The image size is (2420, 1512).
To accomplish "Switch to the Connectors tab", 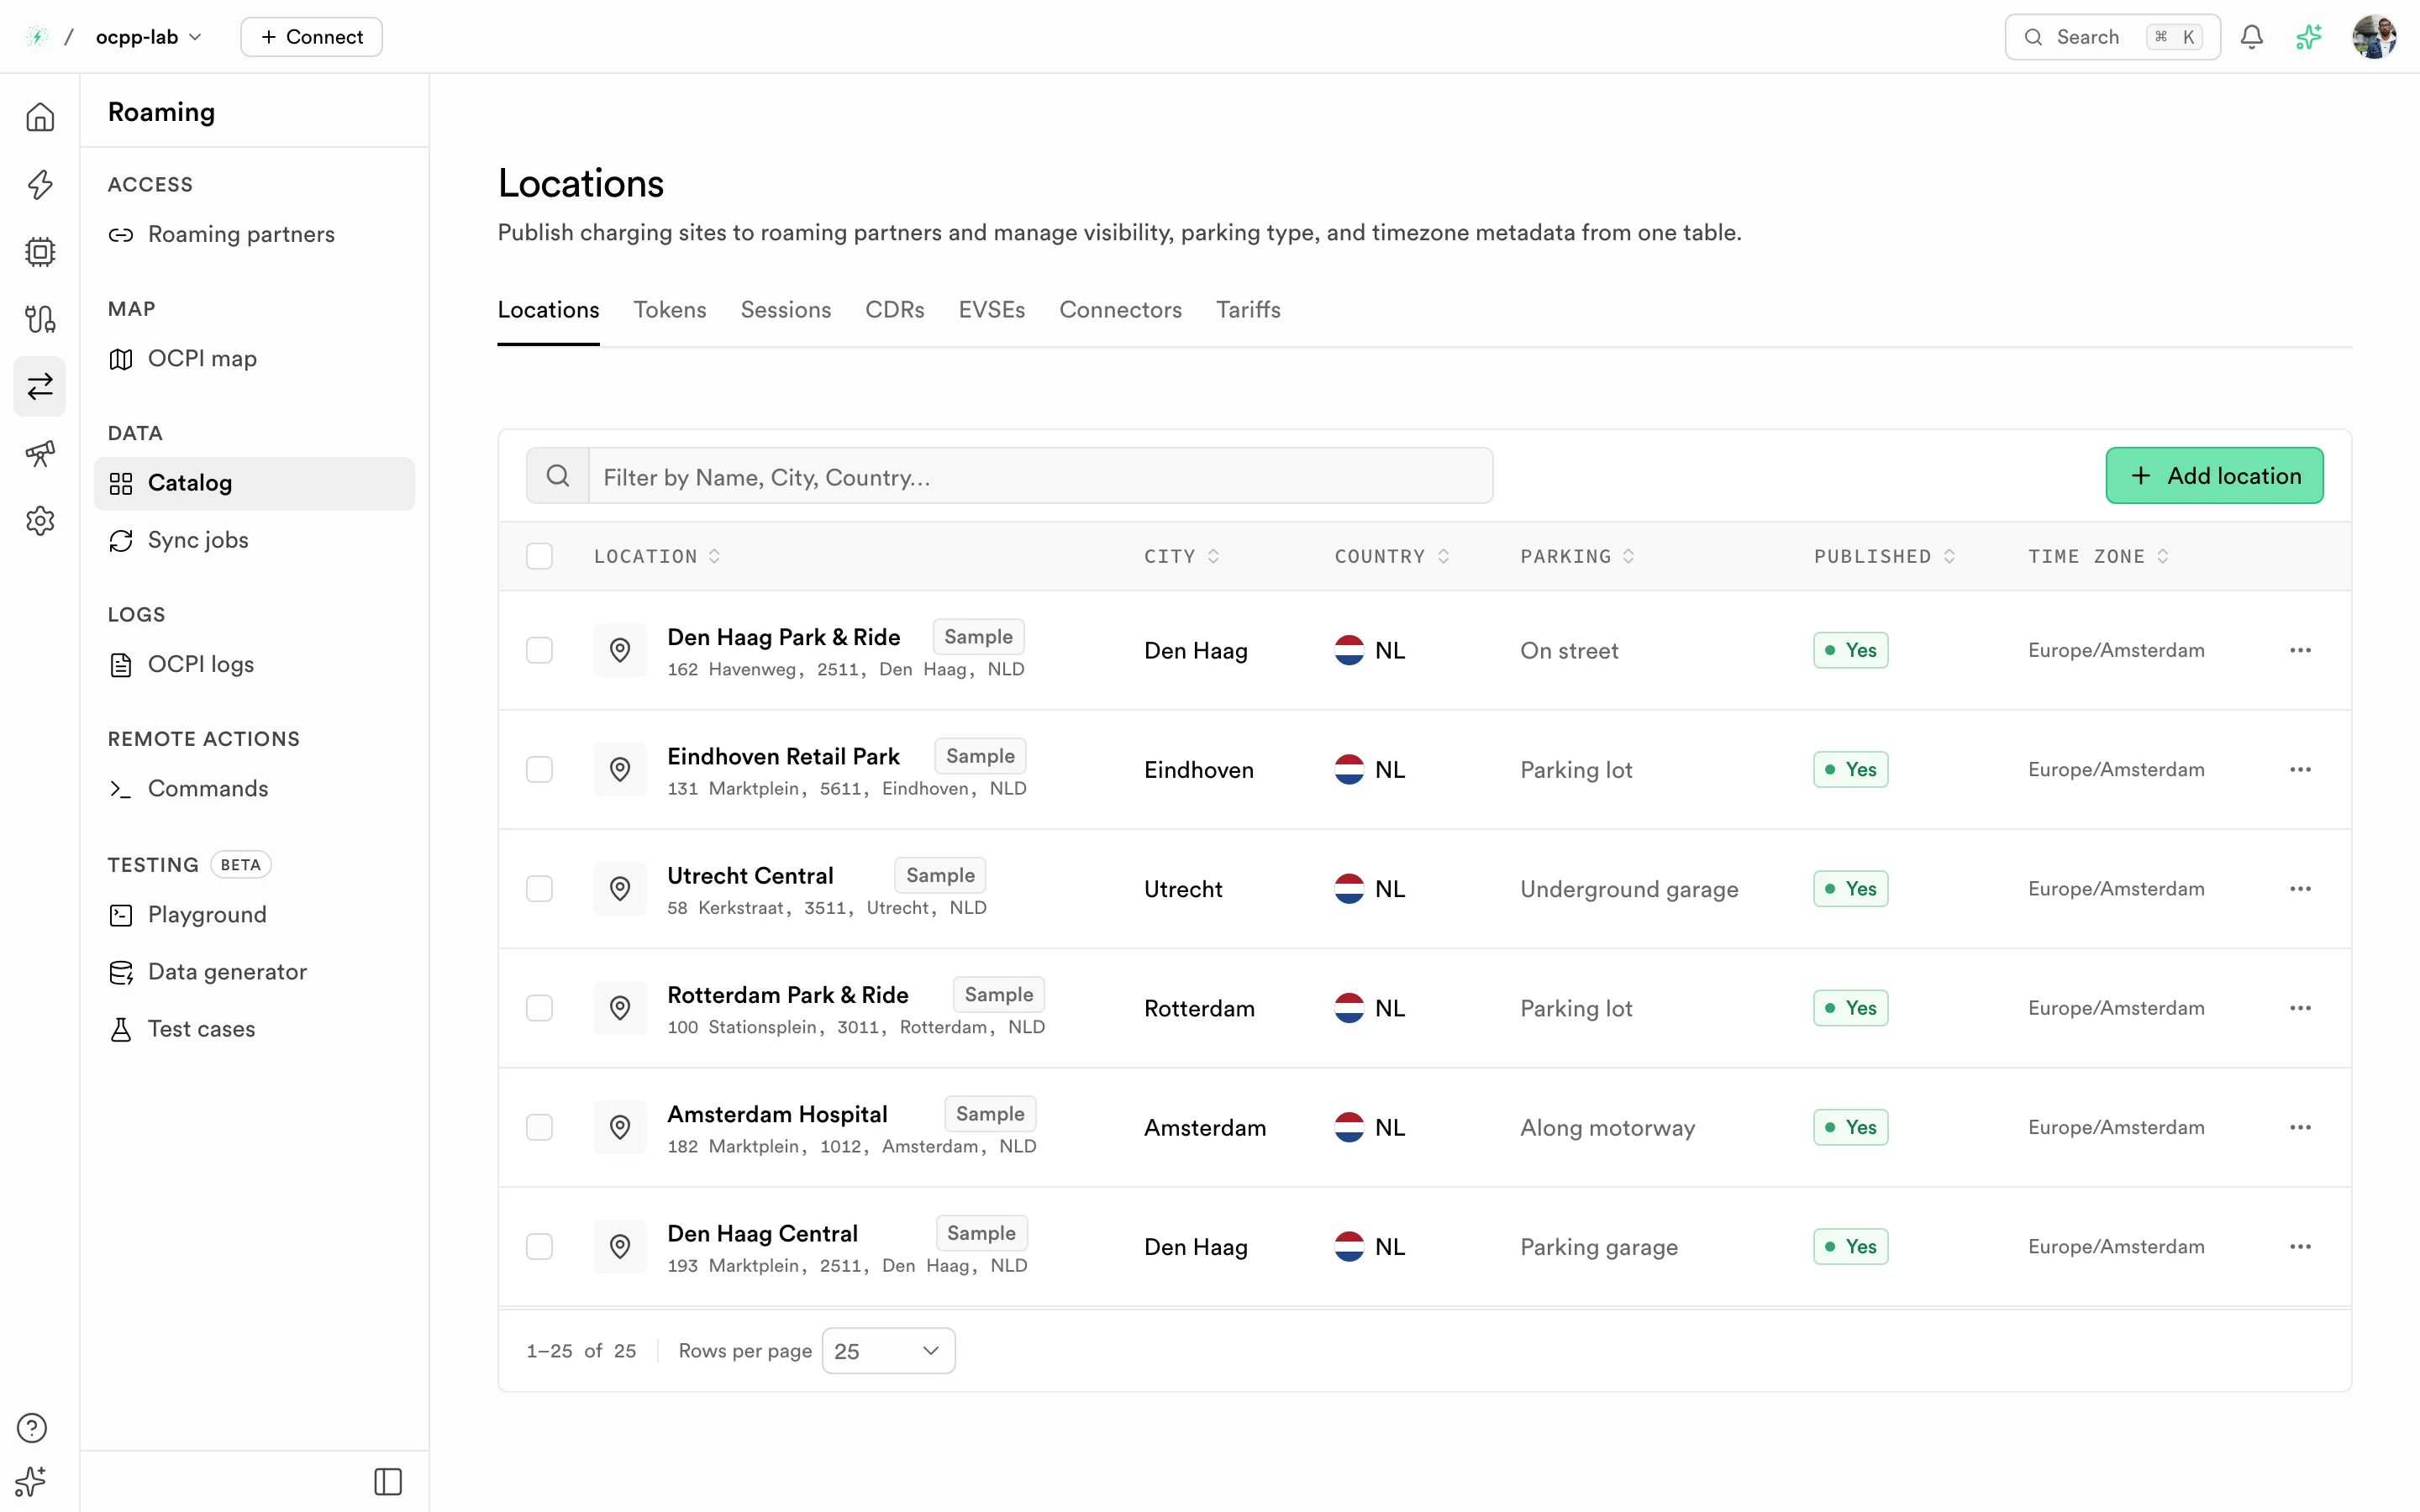I will click(x=1120, y=310).
